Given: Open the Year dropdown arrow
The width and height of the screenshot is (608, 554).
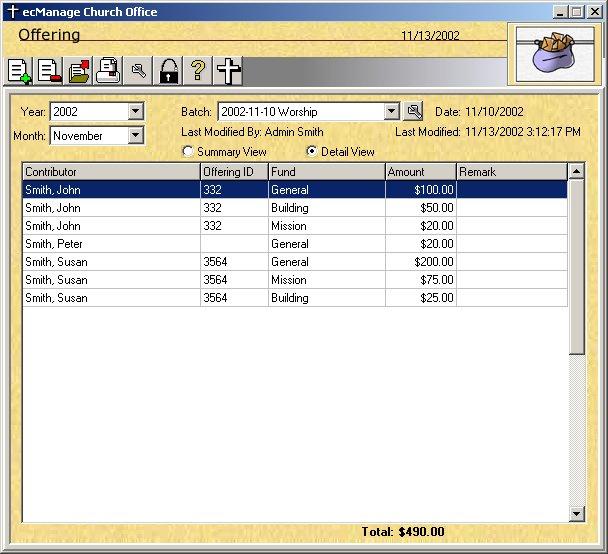Looking at the screenshot, I should (135, 112).
